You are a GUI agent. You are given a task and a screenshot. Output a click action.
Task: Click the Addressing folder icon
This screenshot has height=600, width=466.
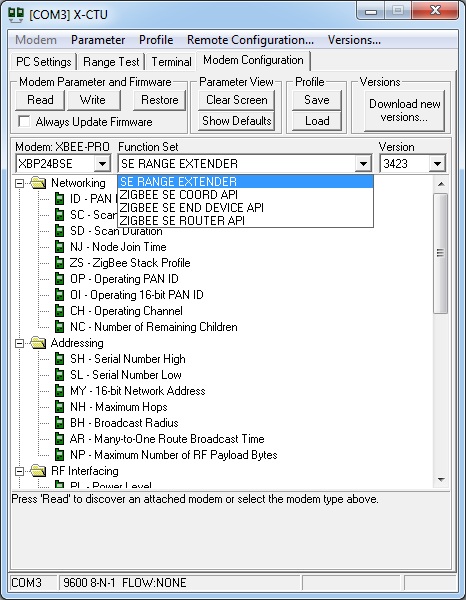(x=38, y=343)
